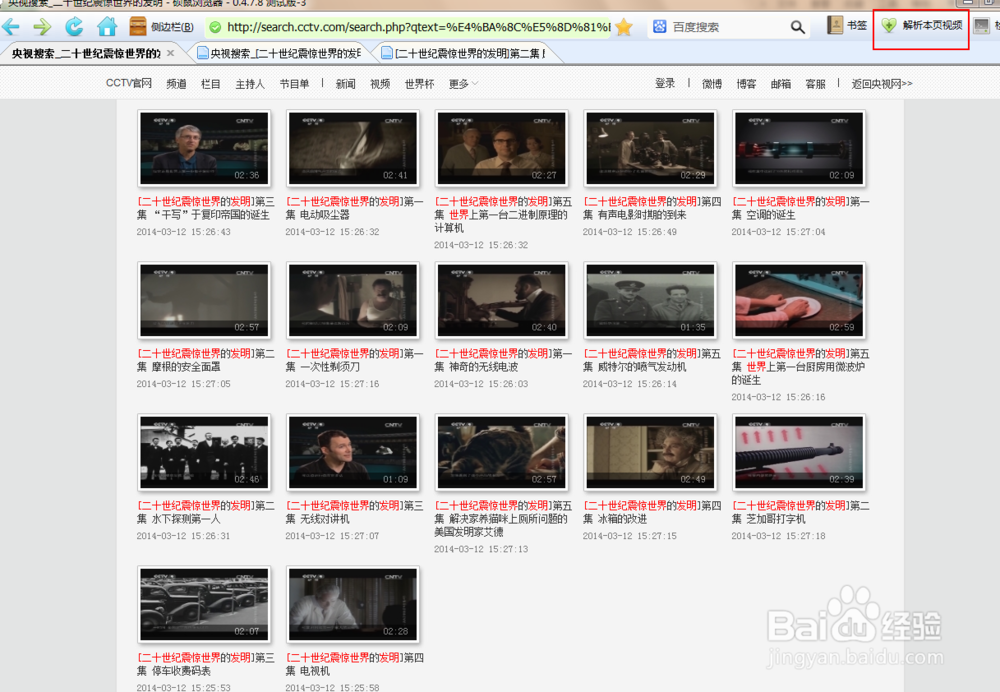Open thumbnail for 美国发明家艾德 video

coord(502,452)
